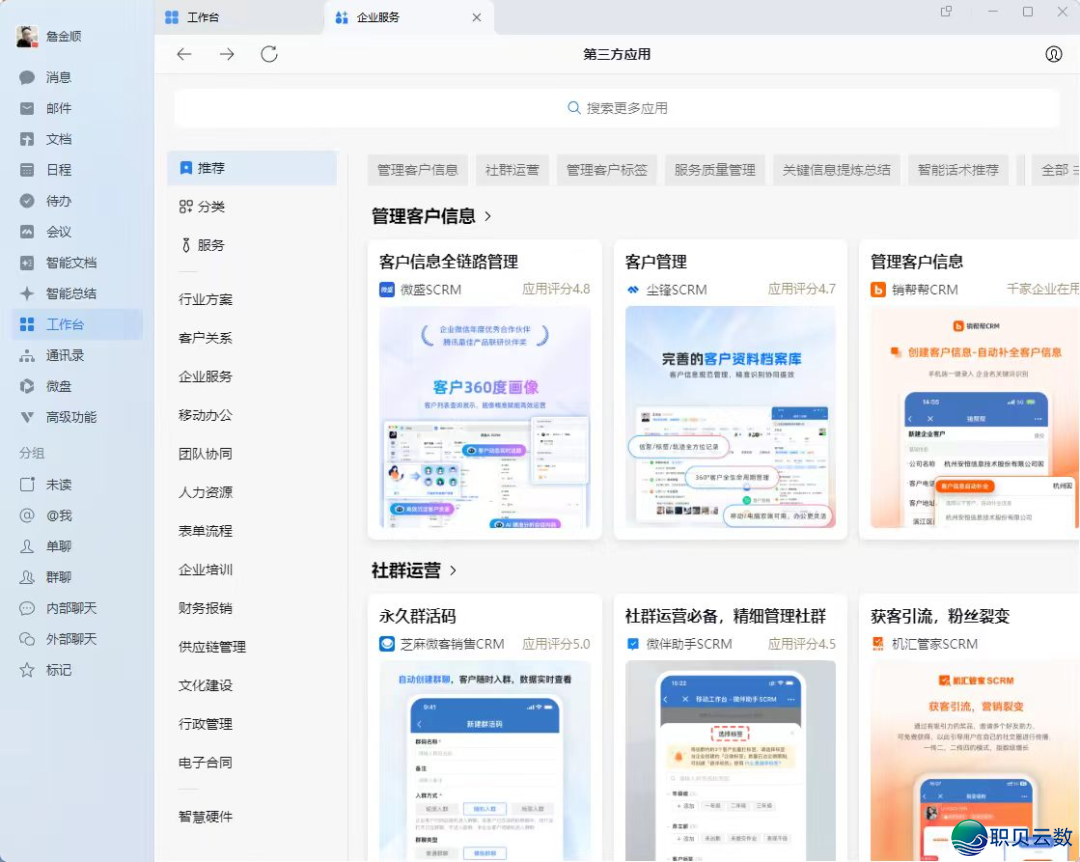Show 群聊 group chats
Screen dimensions: 1080x862
pos(45,577)
